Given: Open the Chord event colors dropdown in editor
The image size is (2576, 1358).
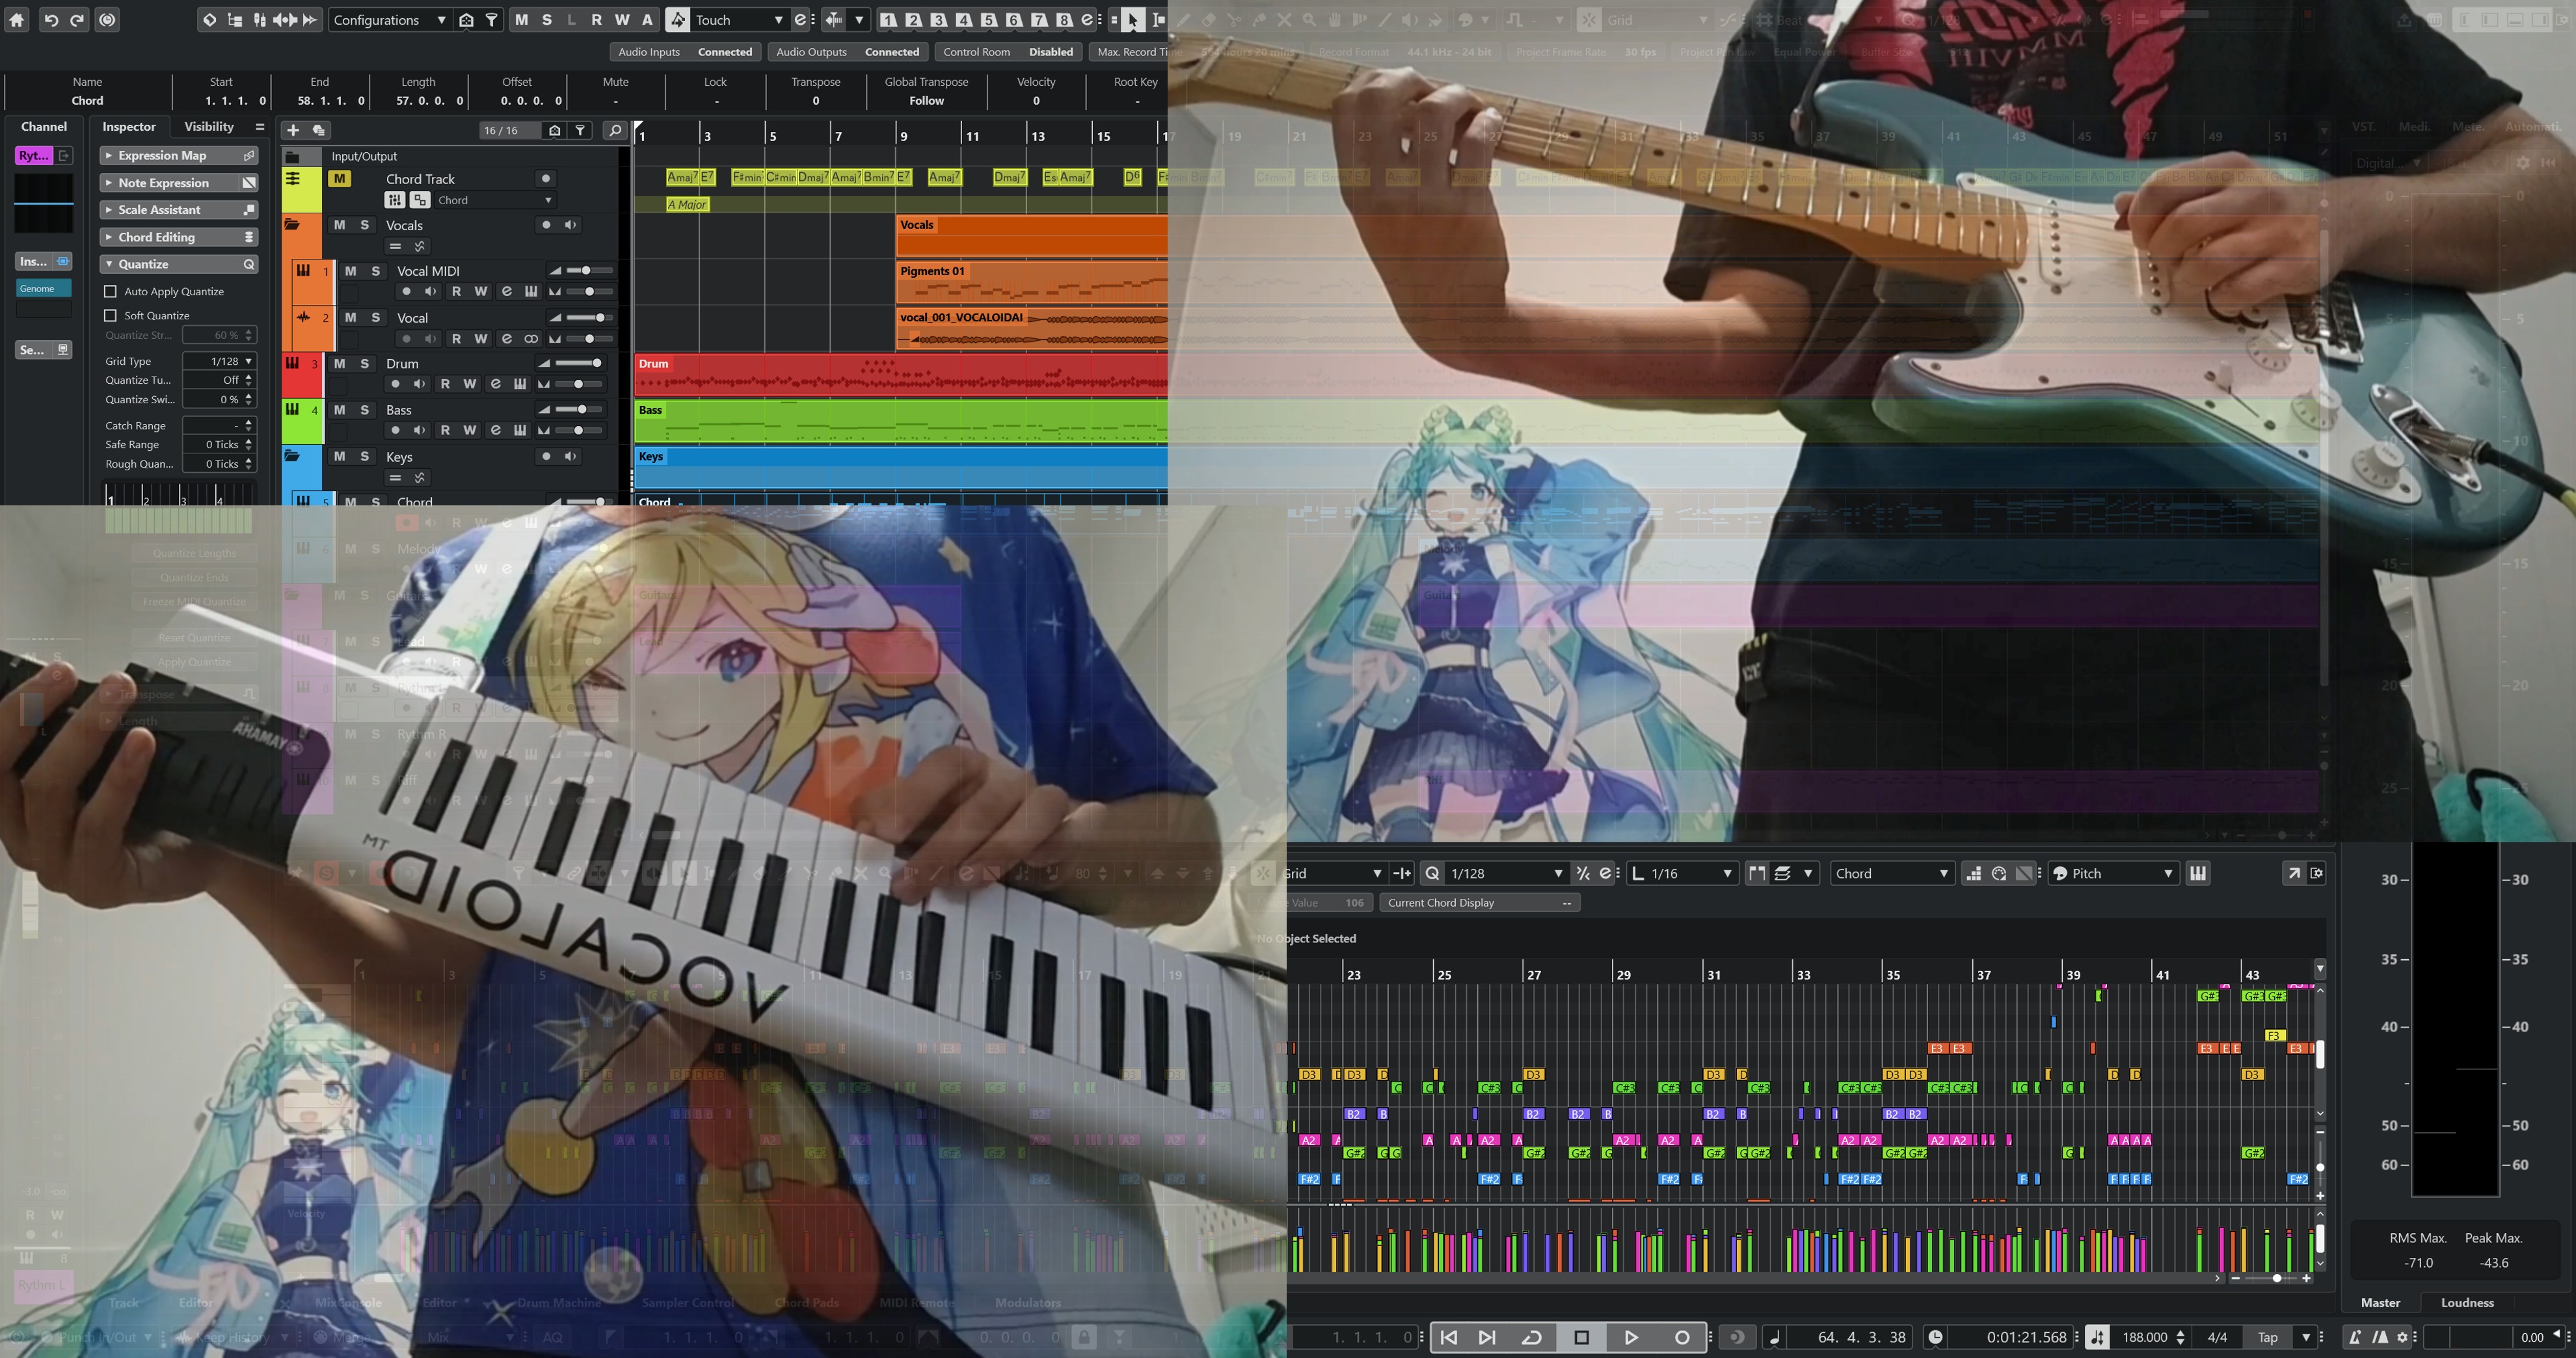Looking at the screenshot, I should [x=1892, y=874].
